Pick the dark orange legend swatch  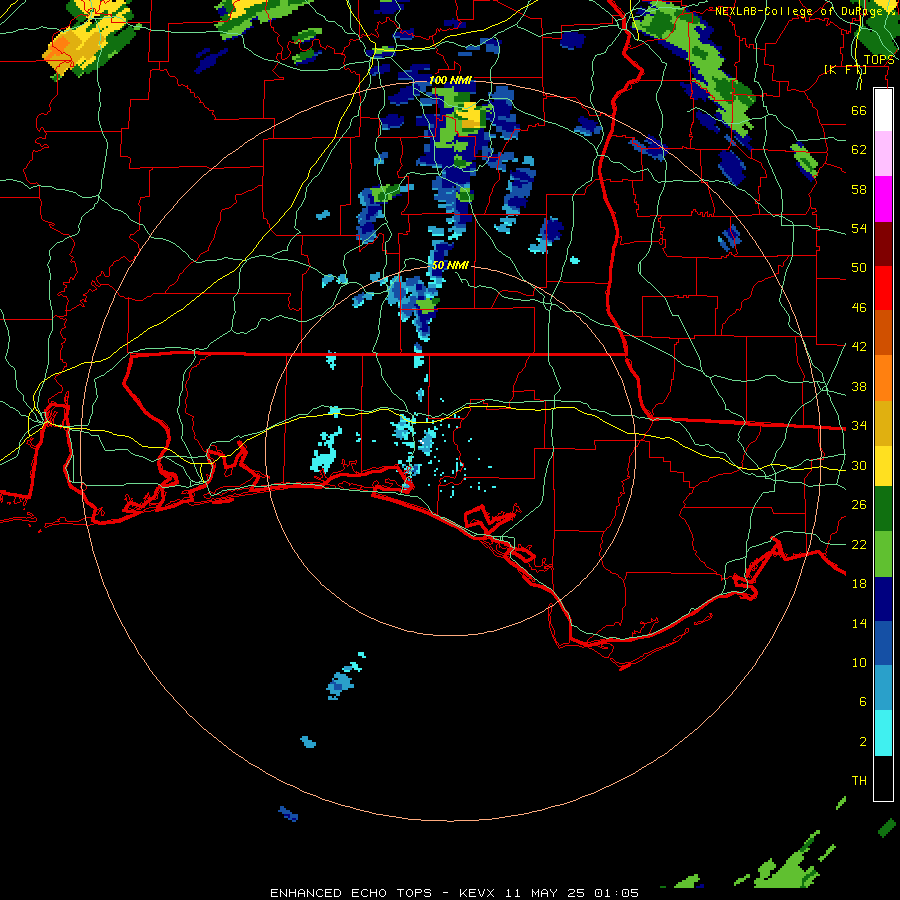click(883, 332)
